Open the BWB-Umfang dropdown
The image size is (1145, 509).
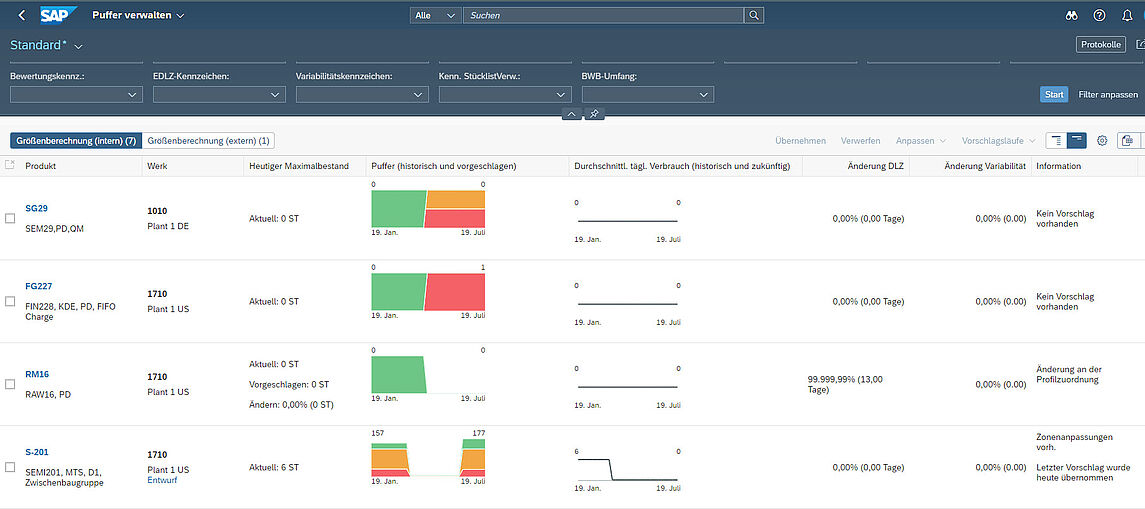point(705,94)
